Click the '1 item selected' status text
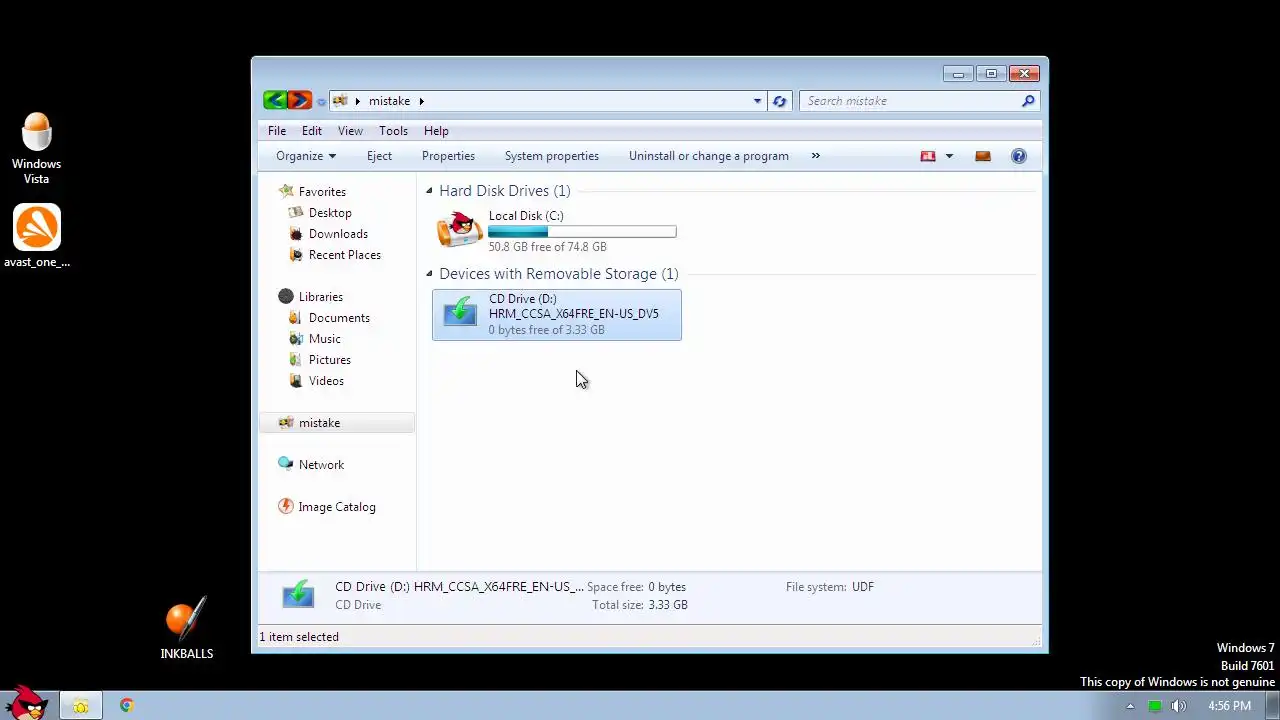The image size is (1280, 720). [x=299, y=637]
